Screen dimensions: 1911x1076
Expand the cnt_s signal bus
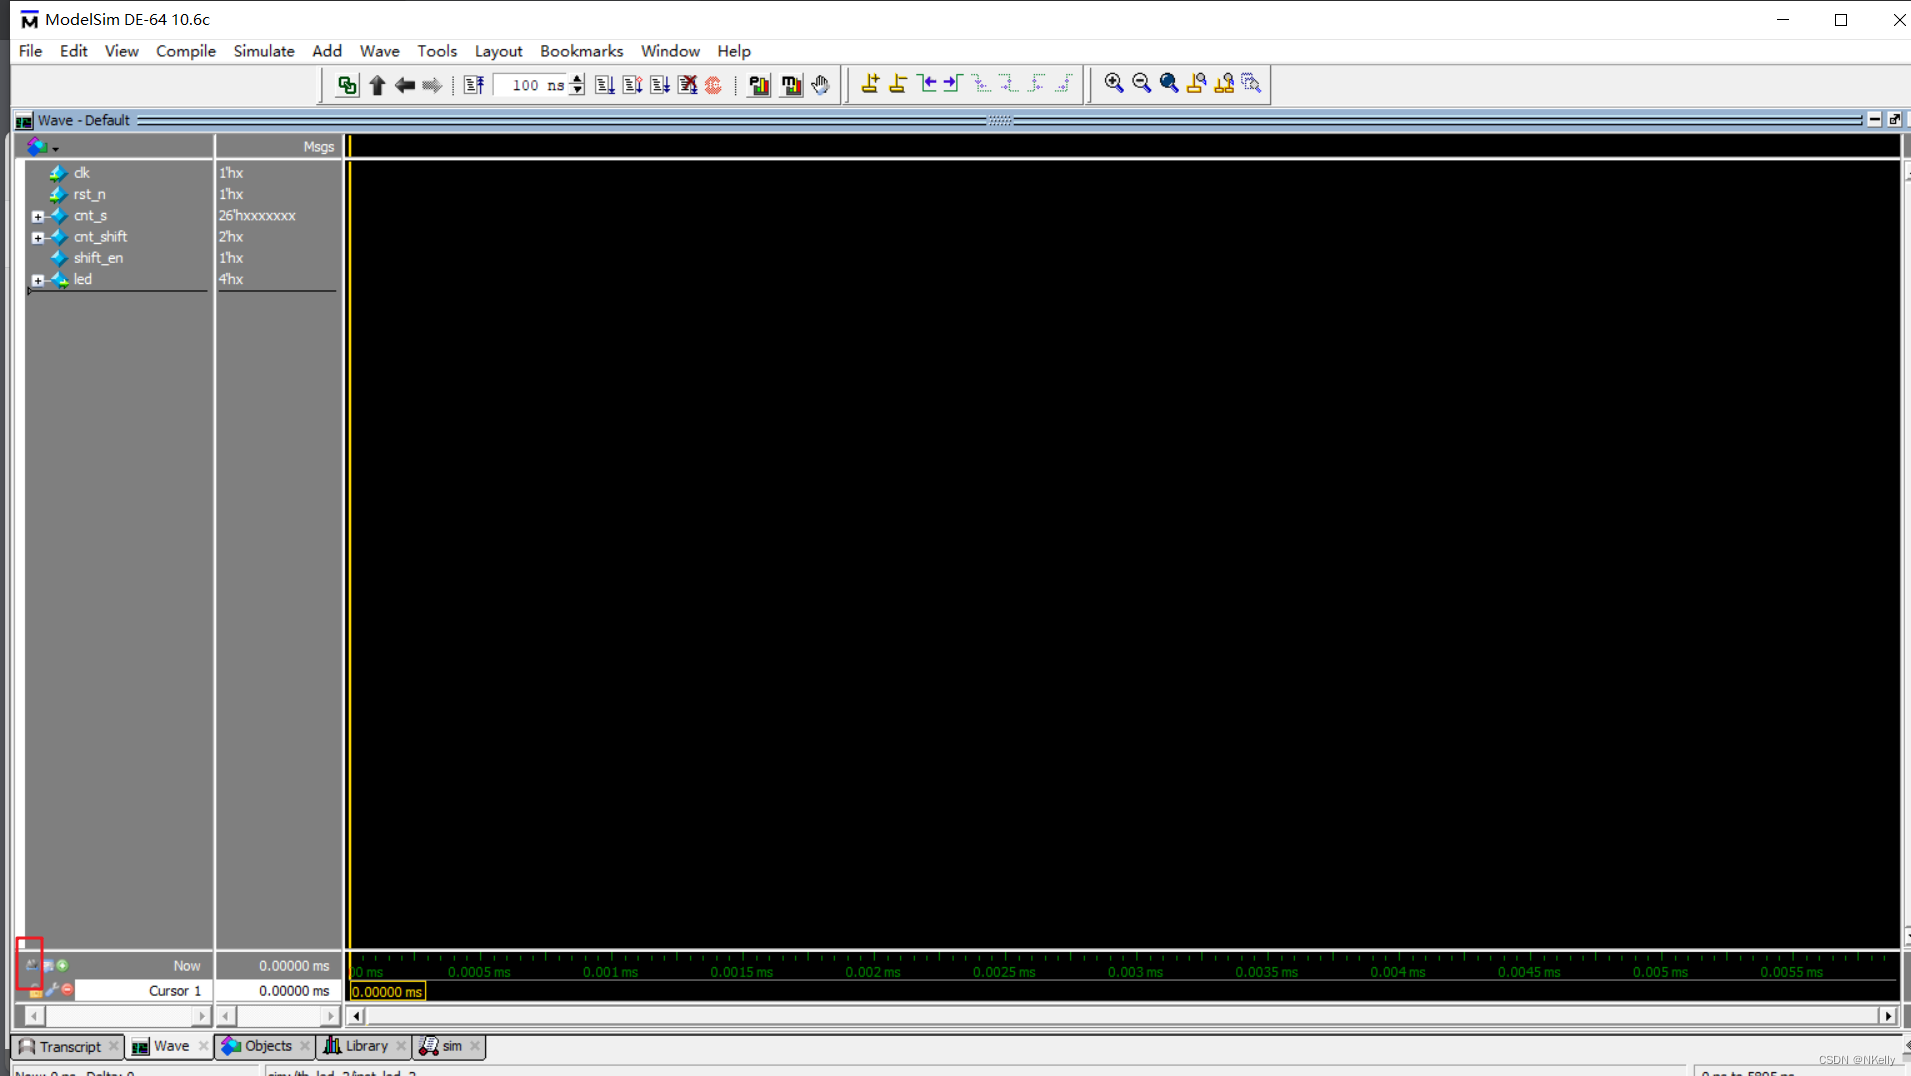(x=38, y=216)
